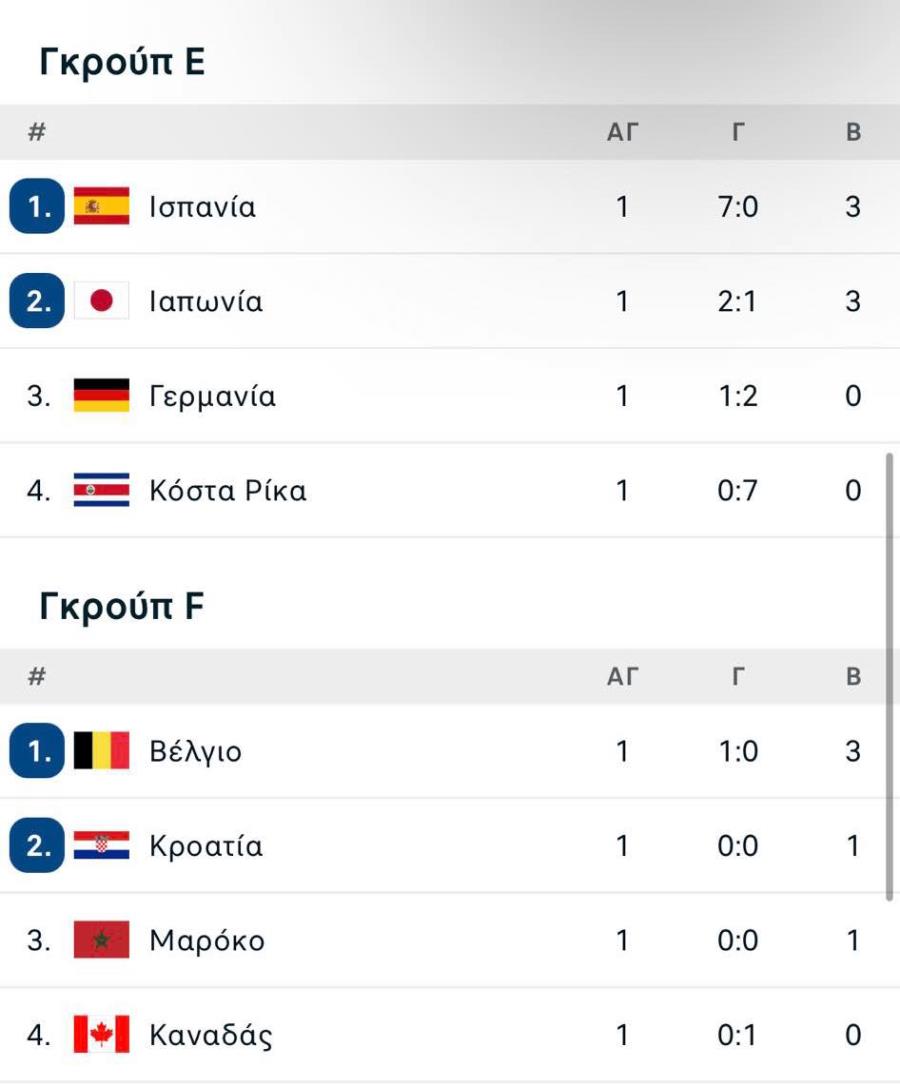Click the Spain flag icon

101,206
